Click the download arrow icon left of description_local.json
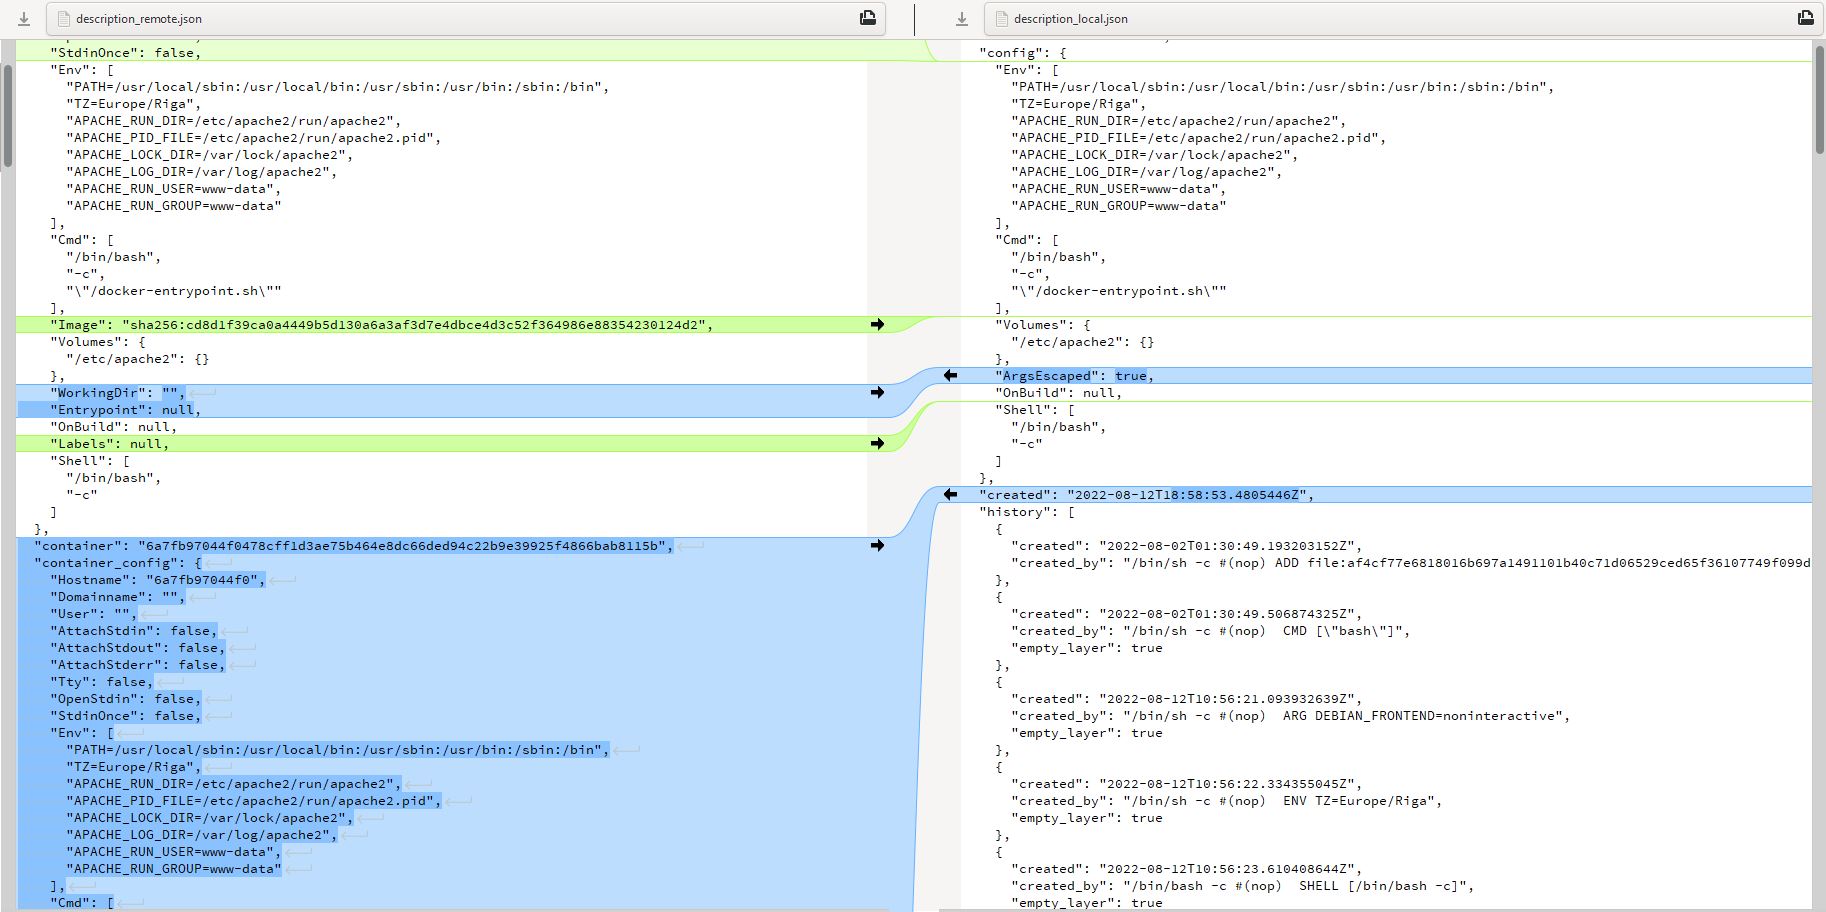1826x912 pixels. [962, 19]
